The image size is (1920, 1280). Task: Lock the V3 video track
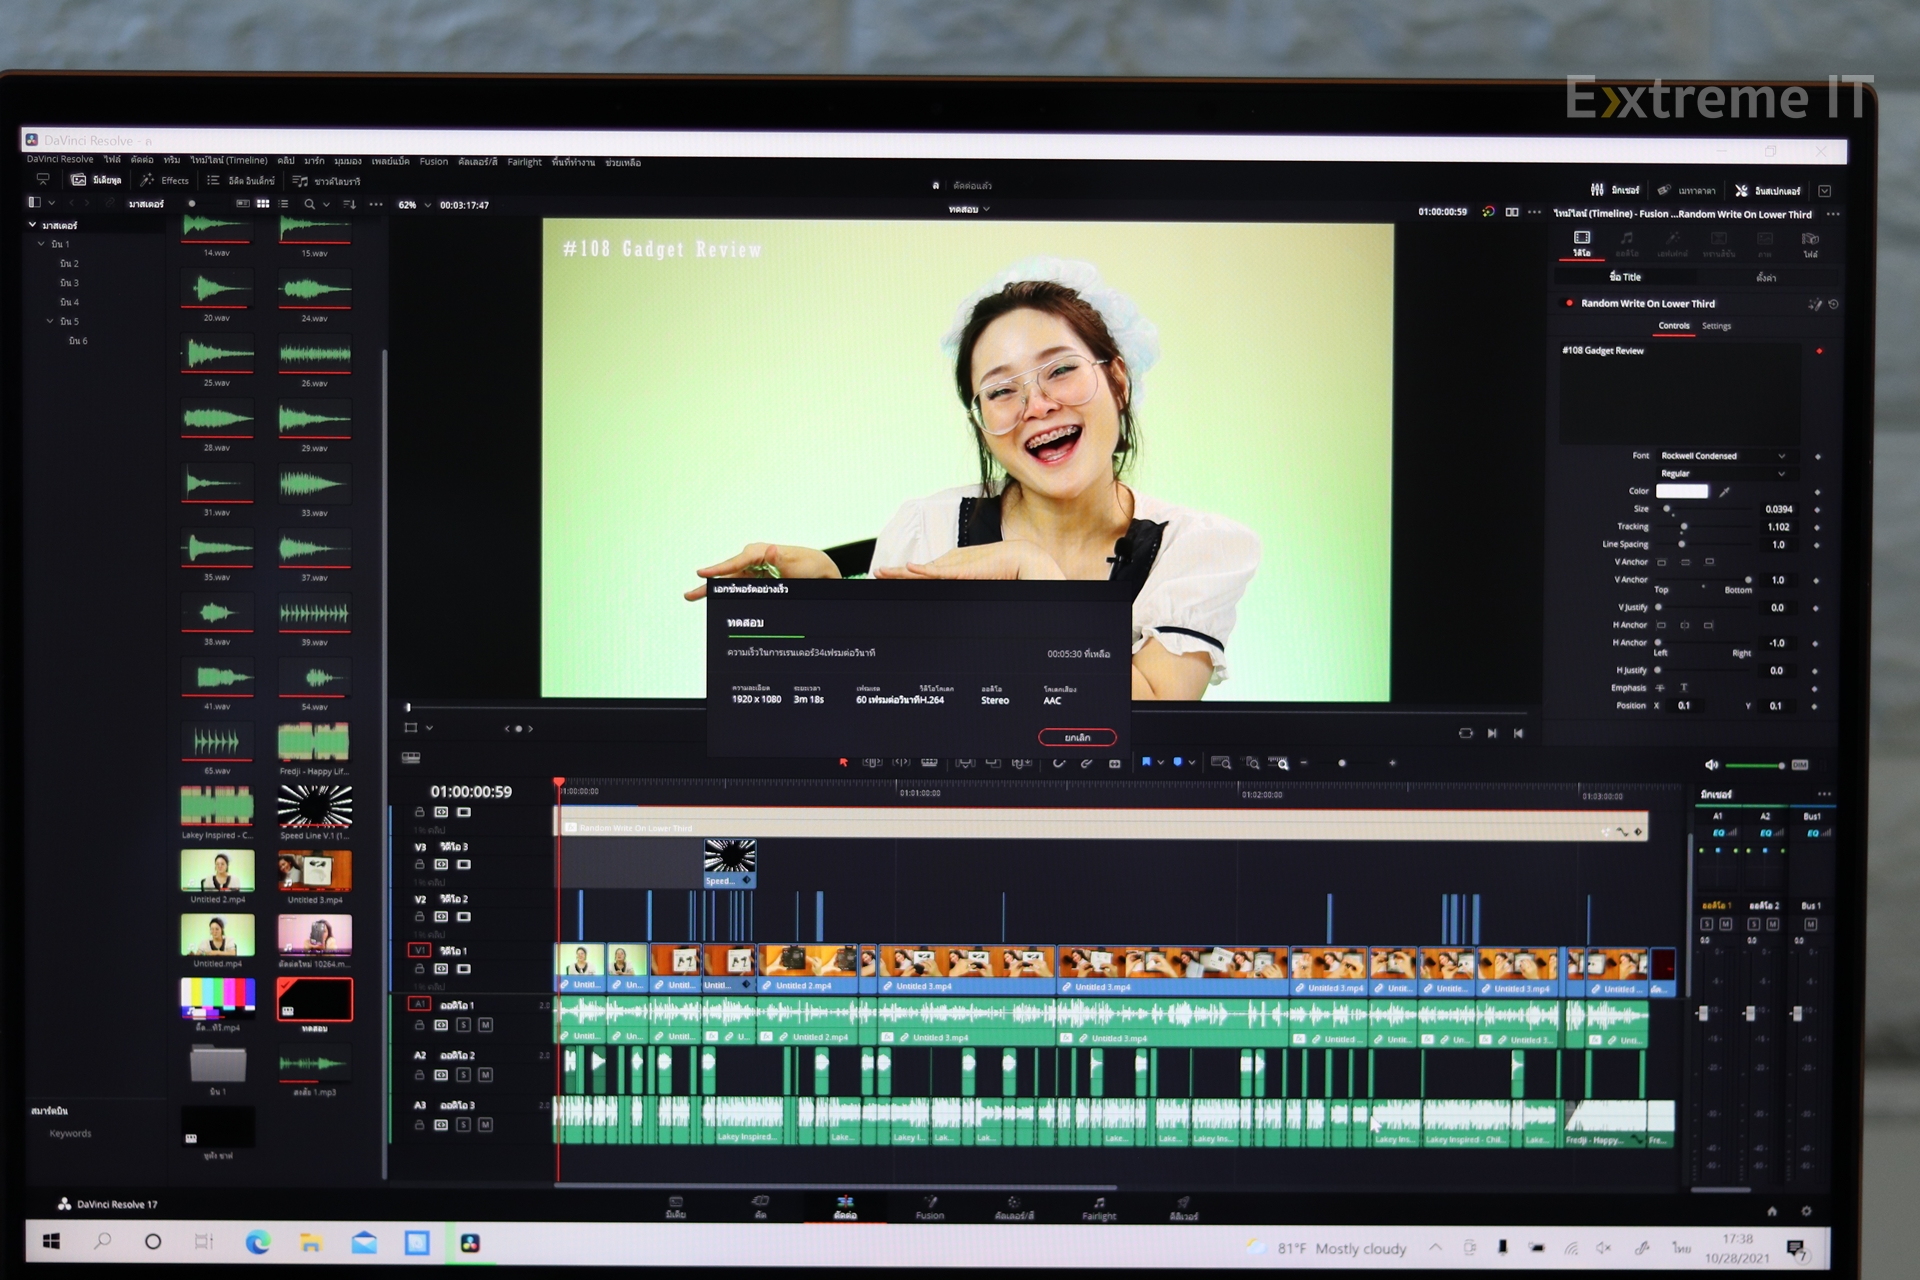[420, 865]
